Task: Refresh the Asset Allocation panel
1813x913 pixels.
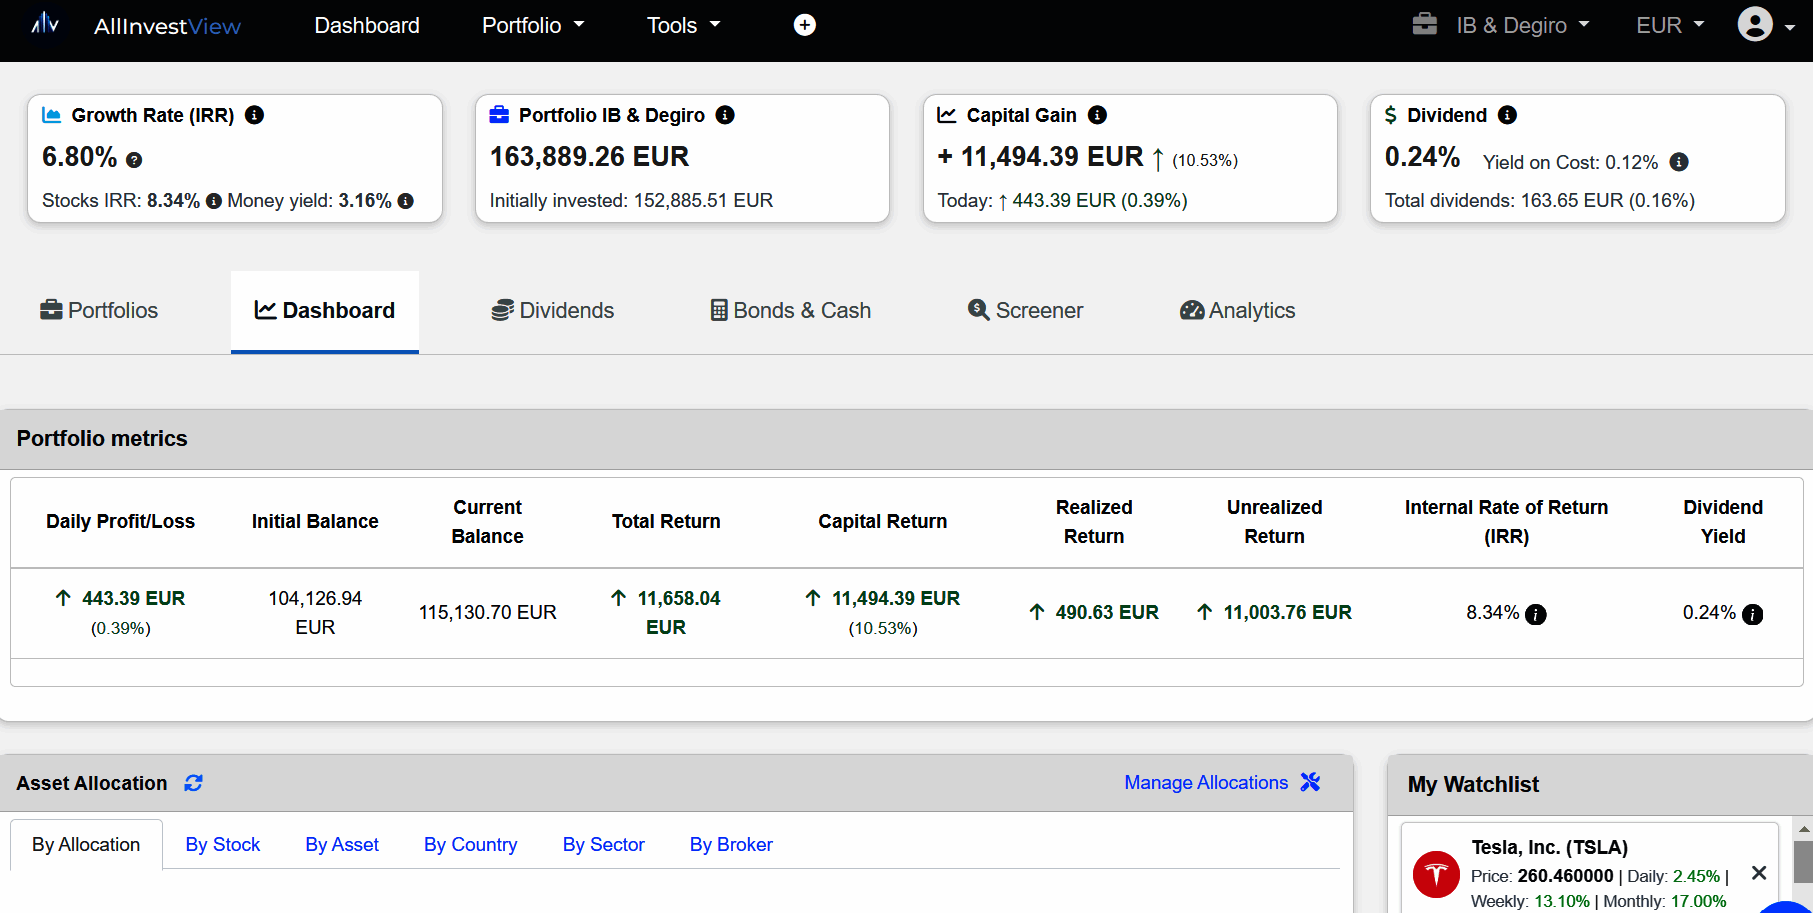Action: (193, 783)
